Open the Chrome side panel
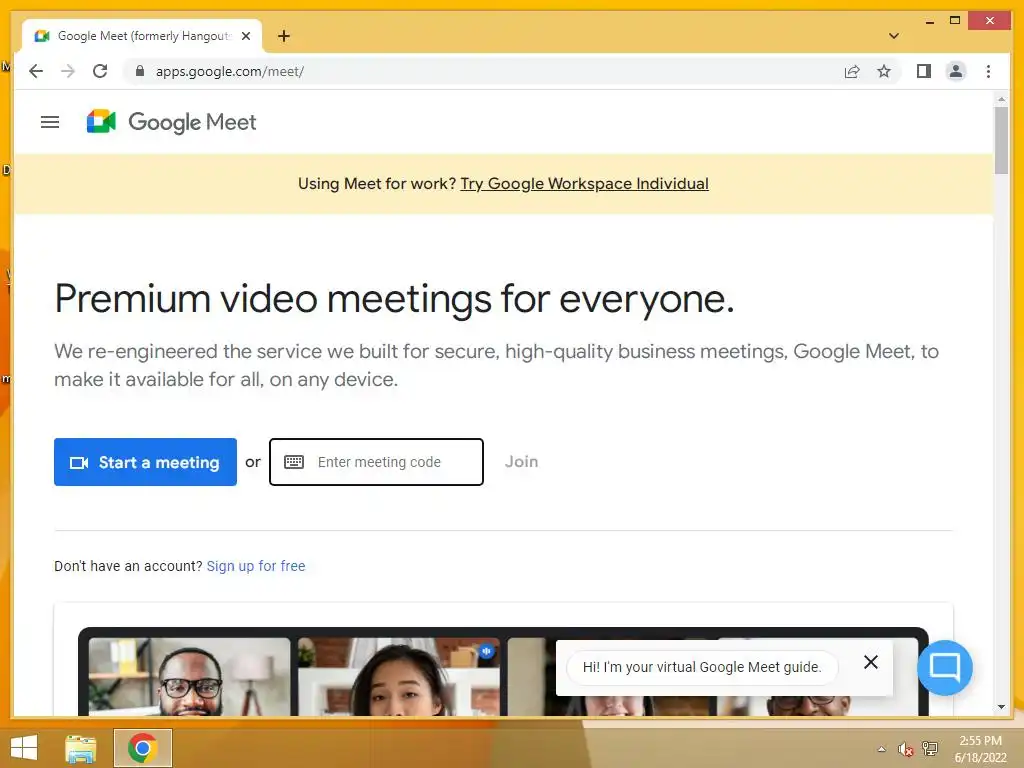The image size is (1024, 768). click(x=923, y=71)
